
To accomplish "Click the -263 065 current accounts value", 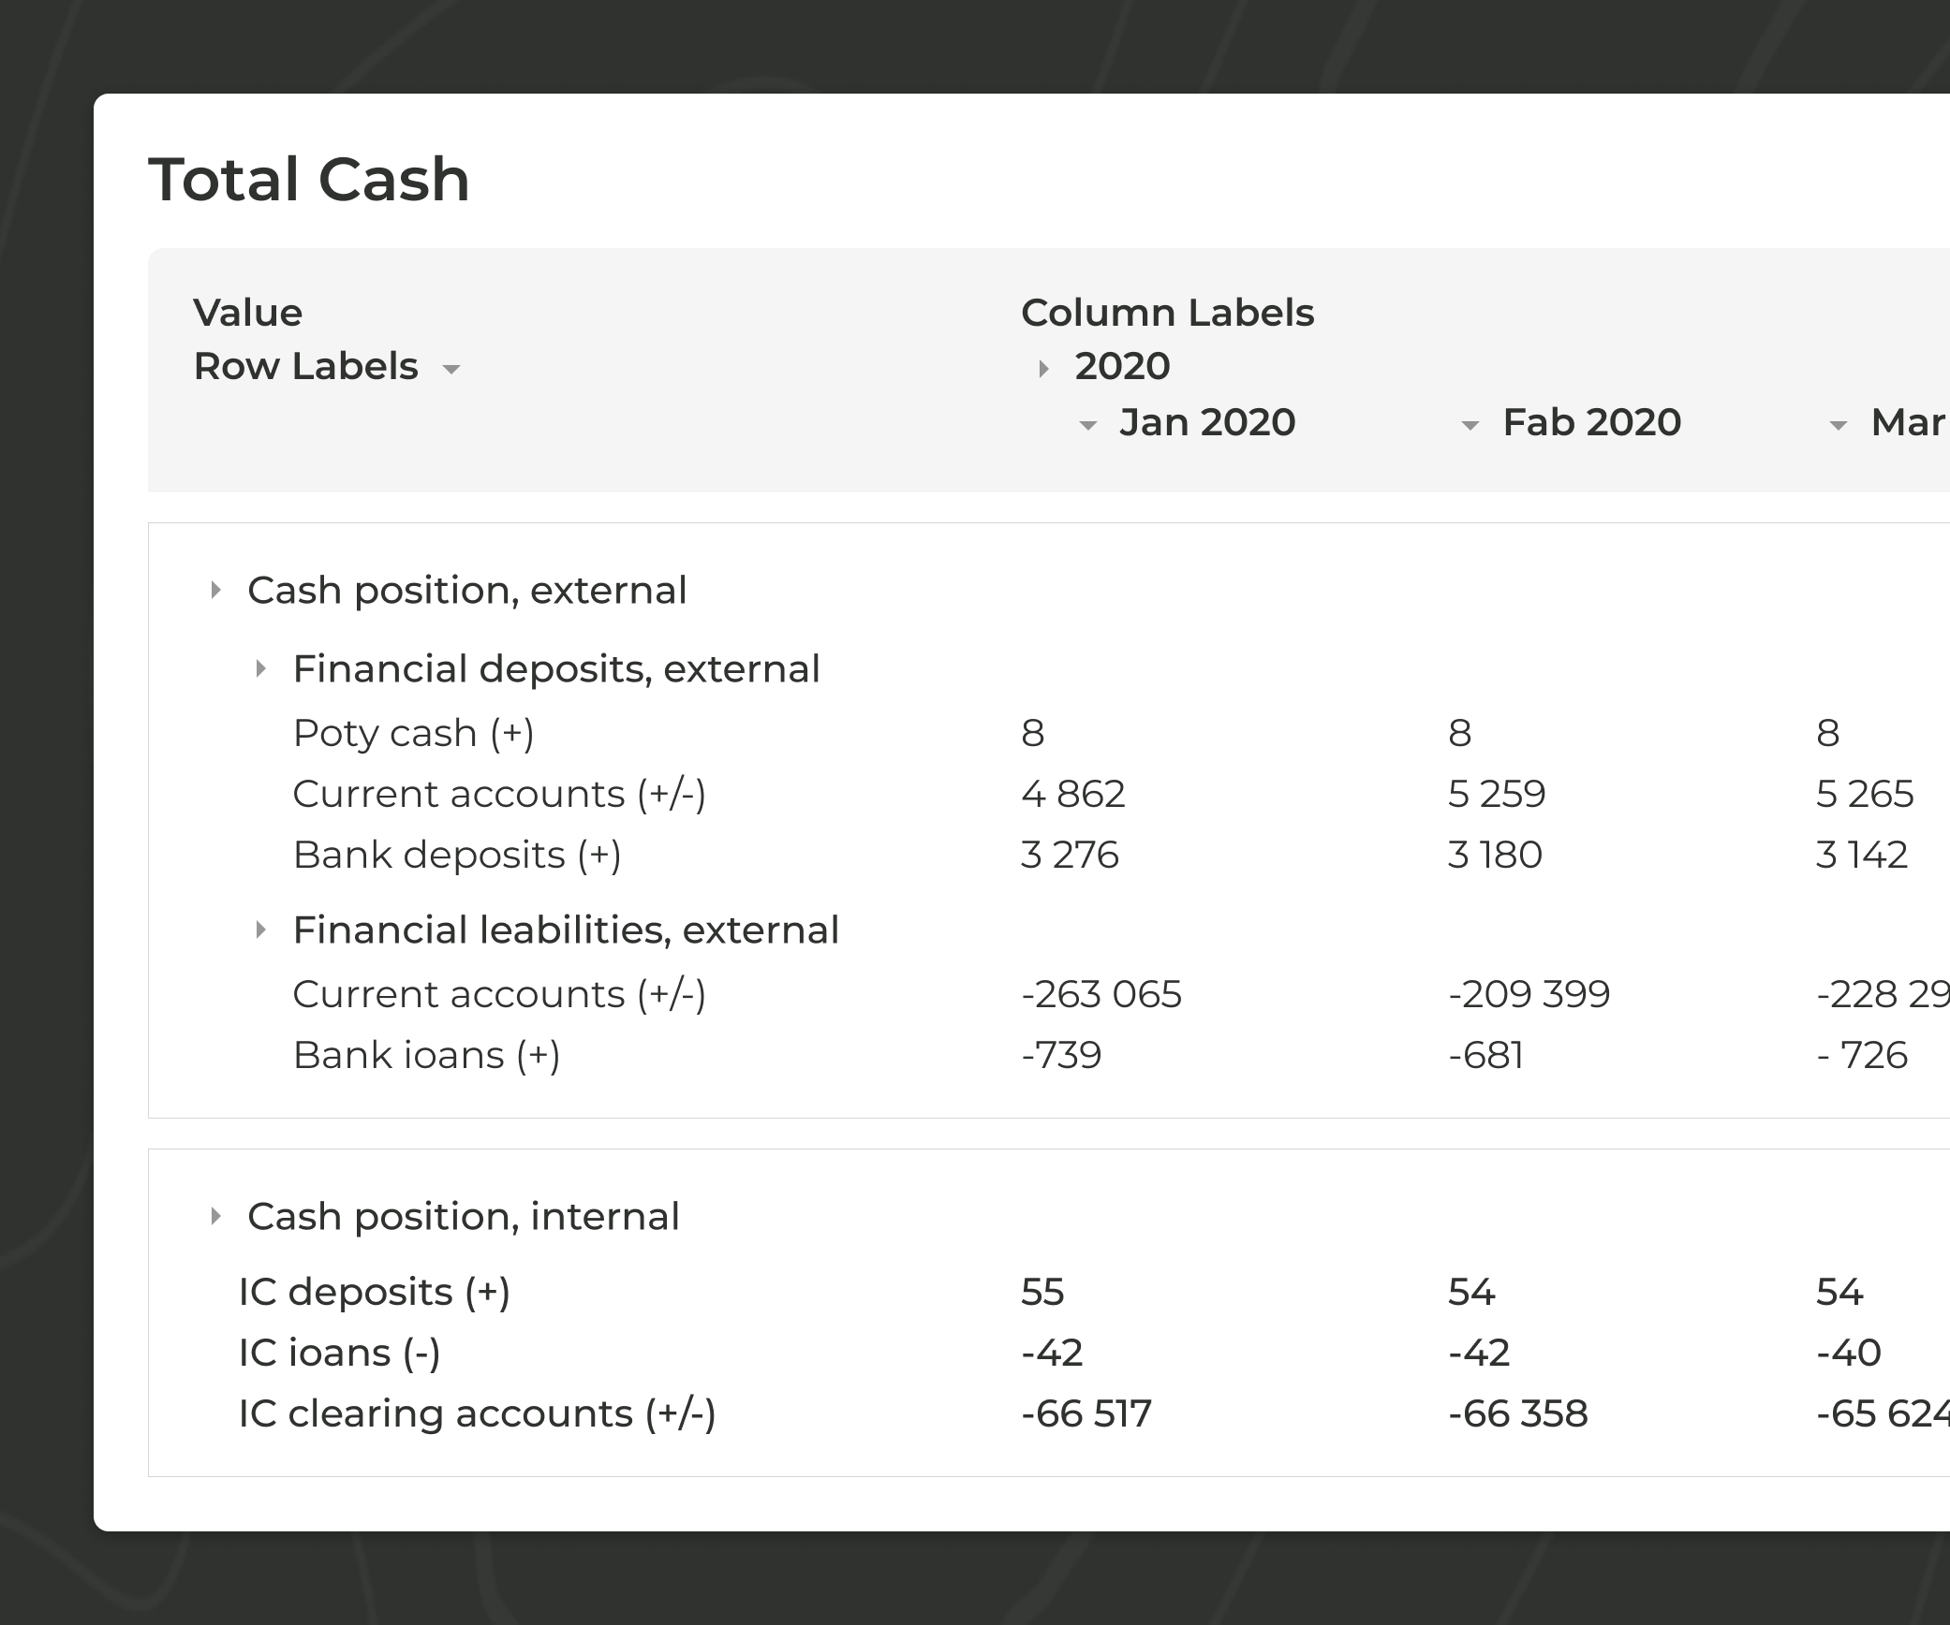I will click(x=1101, y=994).
